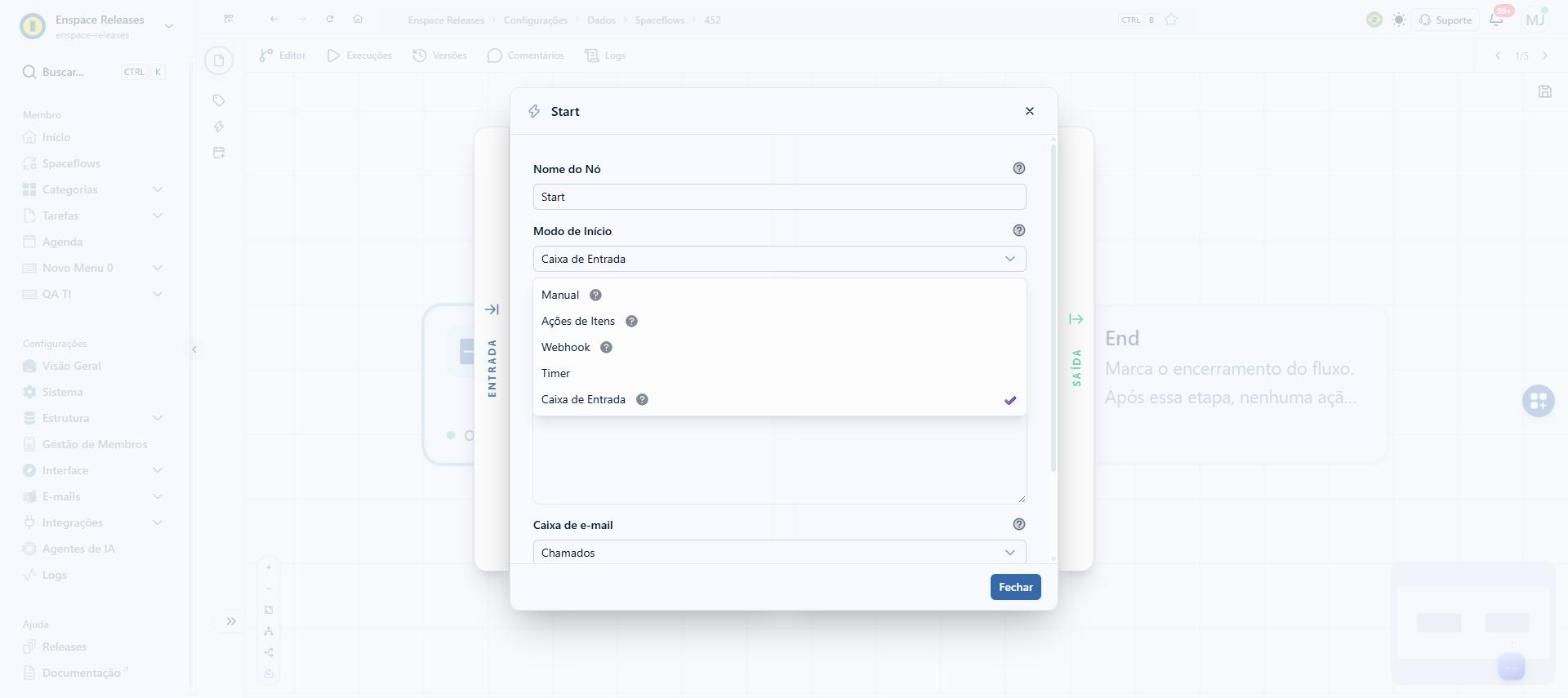Open Documentação link in sidebar

[81, 673]
